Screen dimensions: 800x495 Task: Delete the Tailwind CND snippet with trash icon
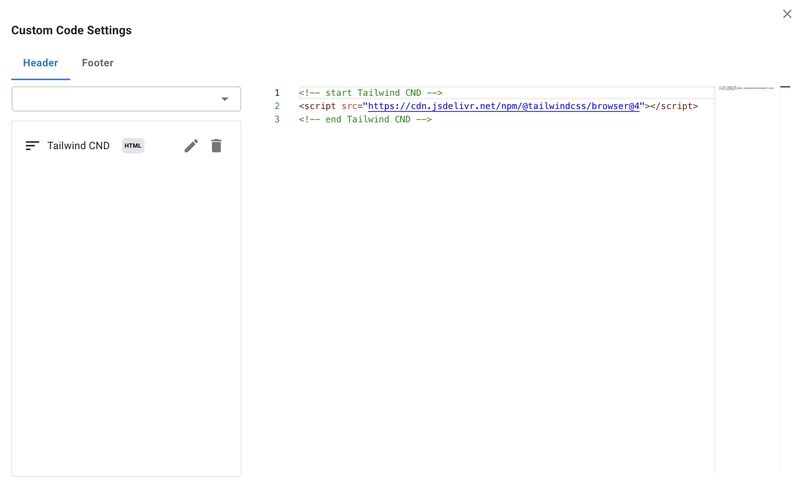point(216,146)
